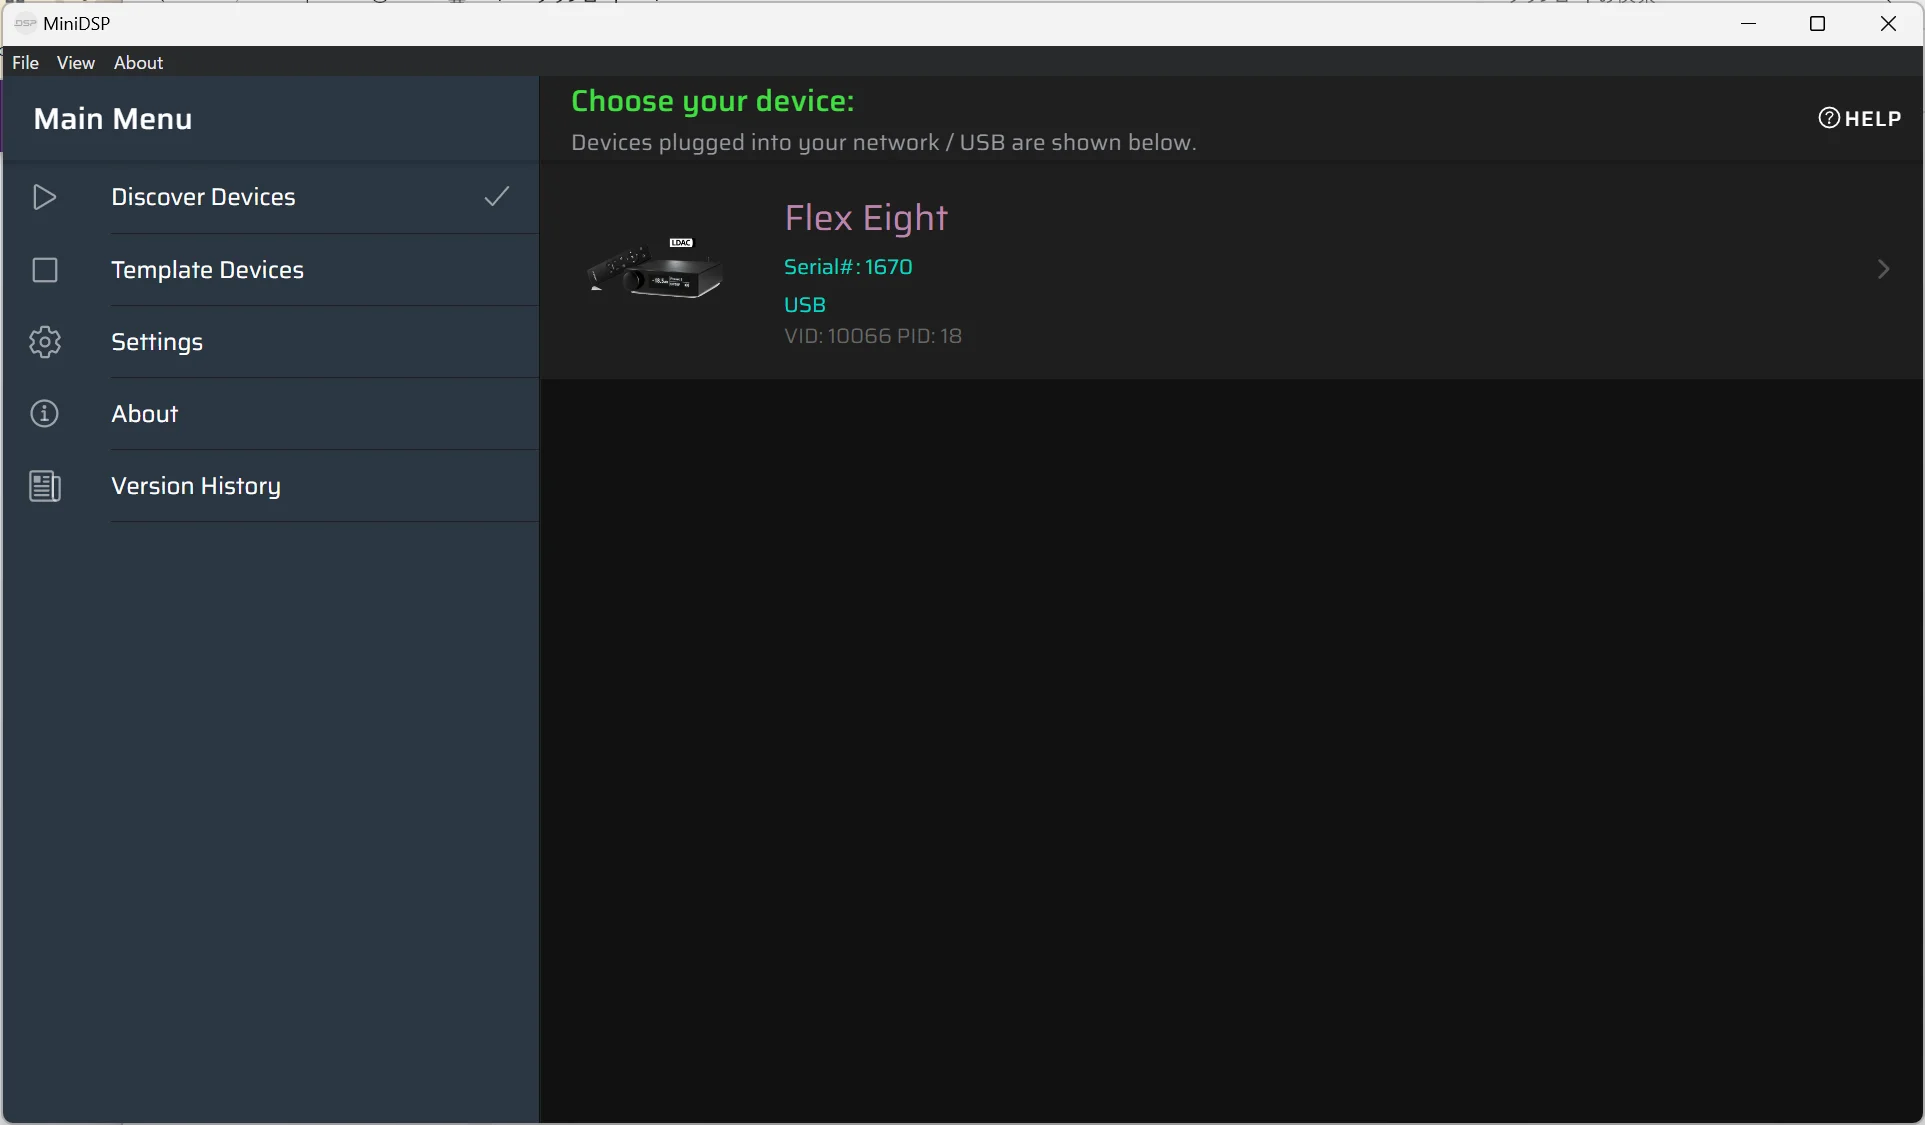Screen dimensions: 1925x1125
Task: Open the View menu
Action: point(76,63)
